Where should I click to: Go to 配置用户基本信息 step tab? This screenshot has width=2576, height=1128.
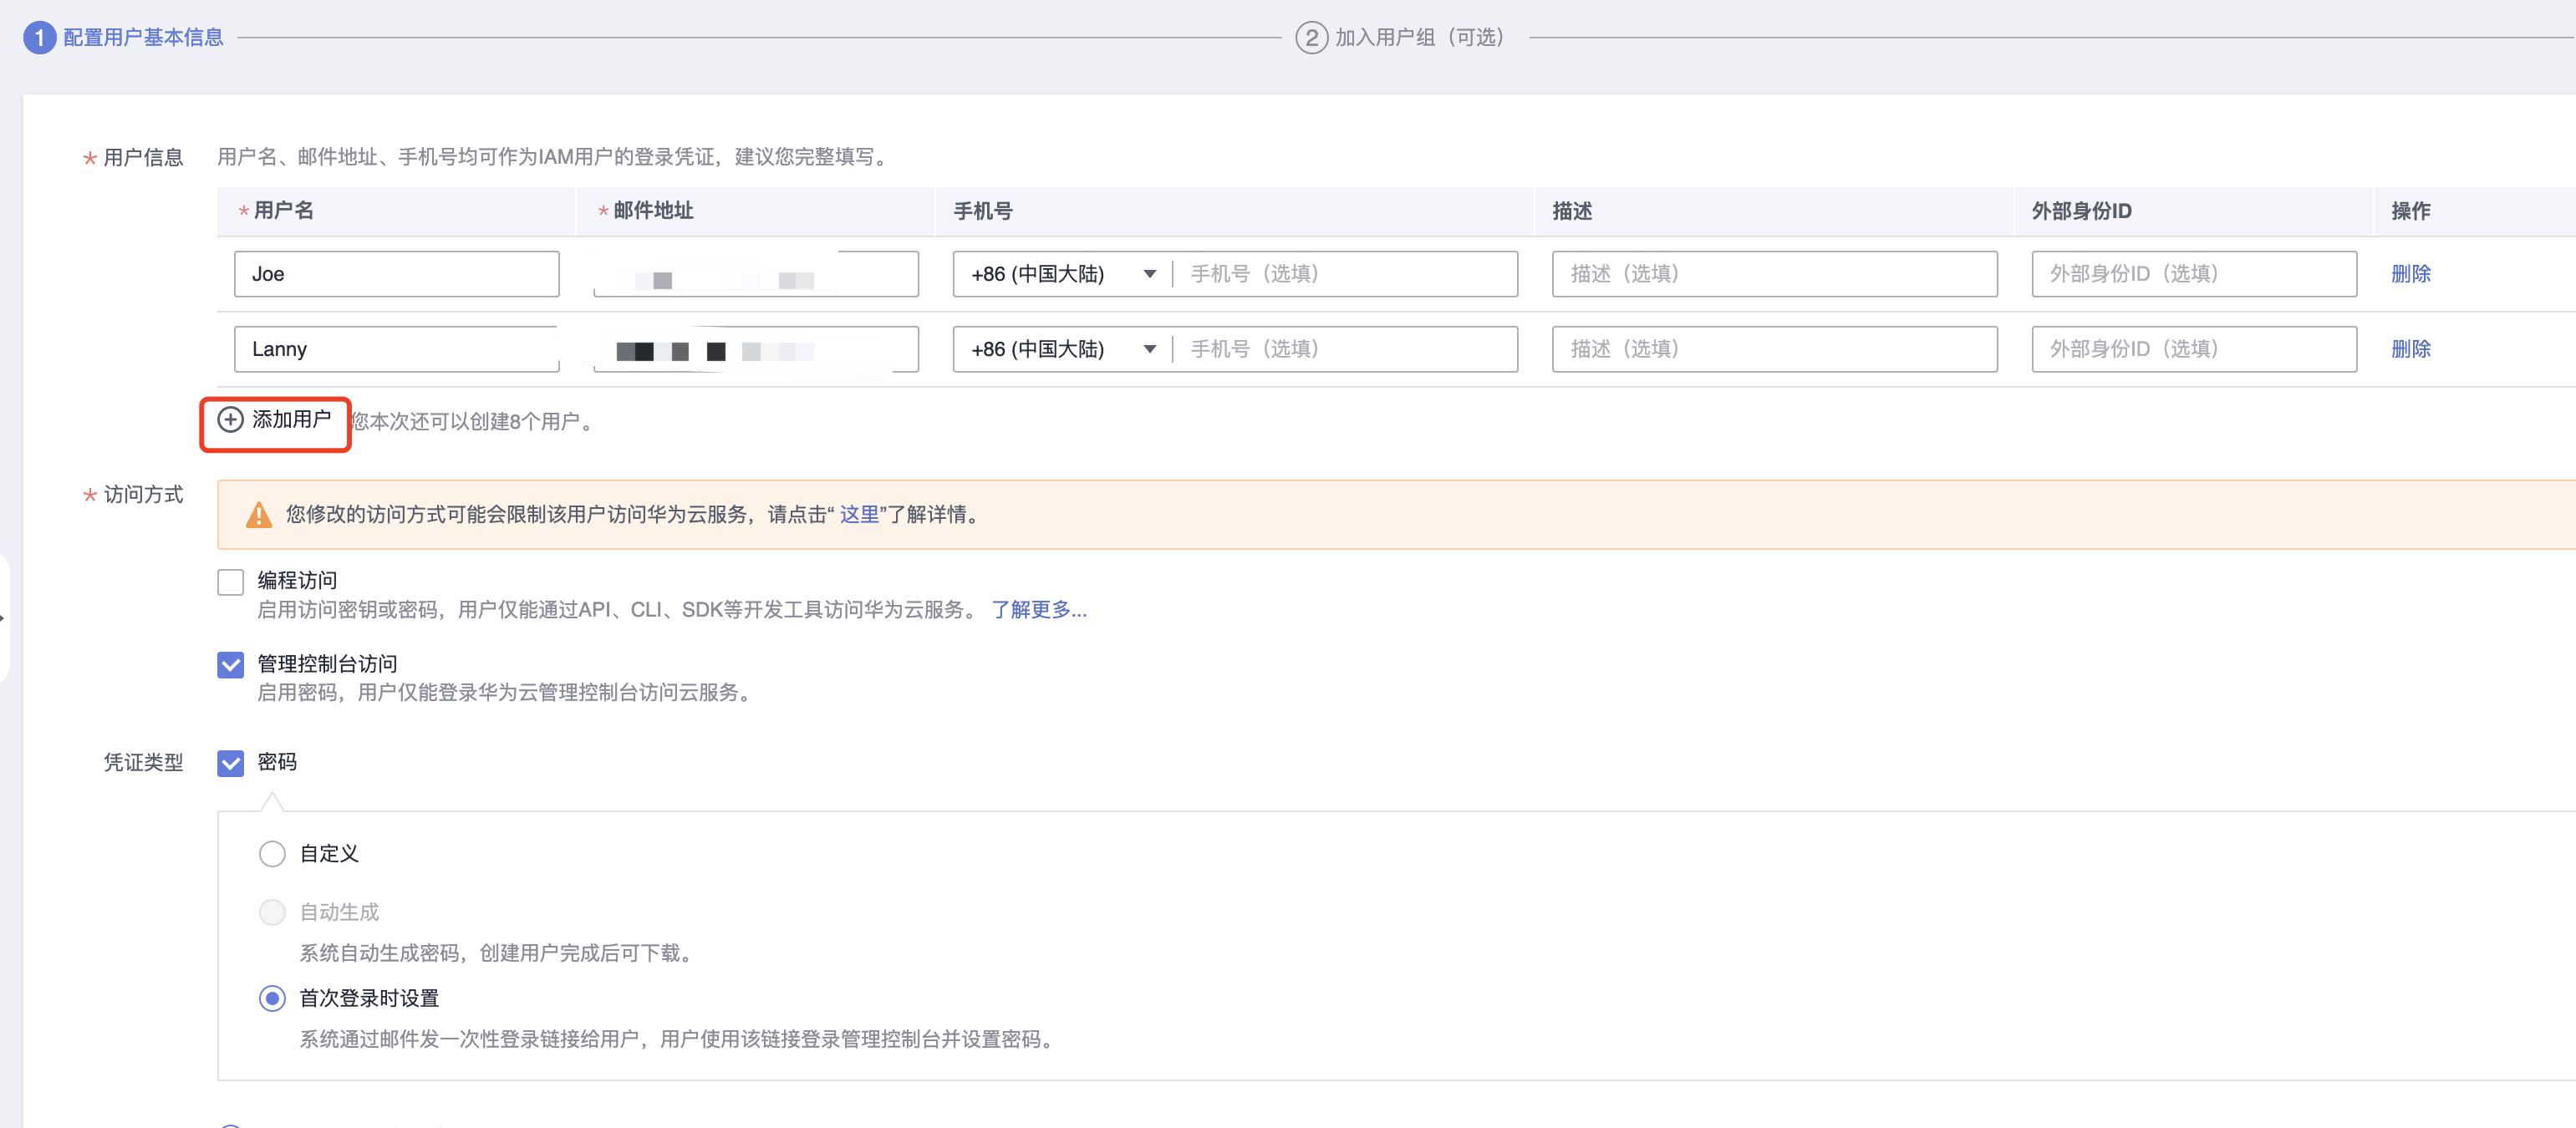click(143, 38)
